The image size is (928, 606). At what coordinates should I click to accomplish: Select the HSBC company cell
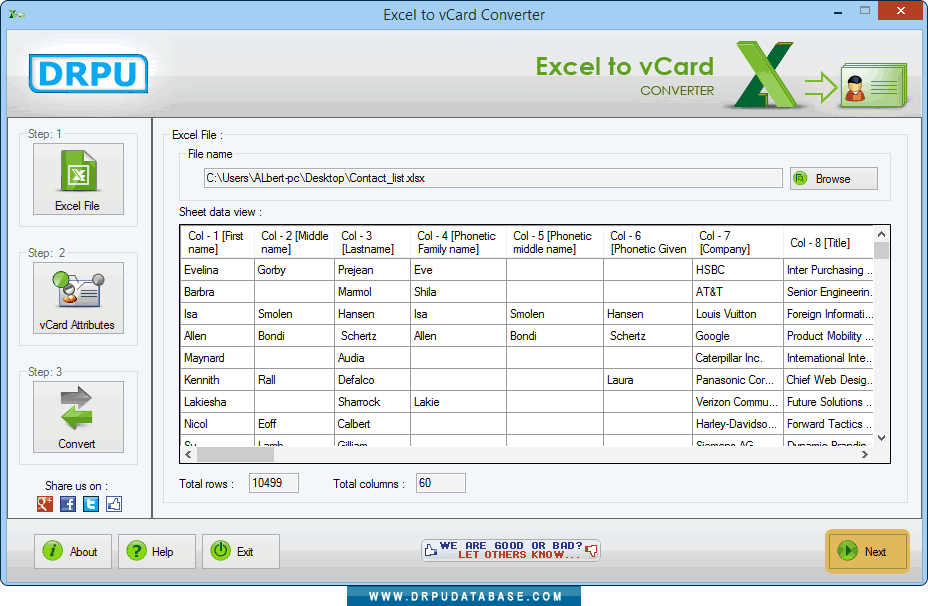[x=738, y=270]
